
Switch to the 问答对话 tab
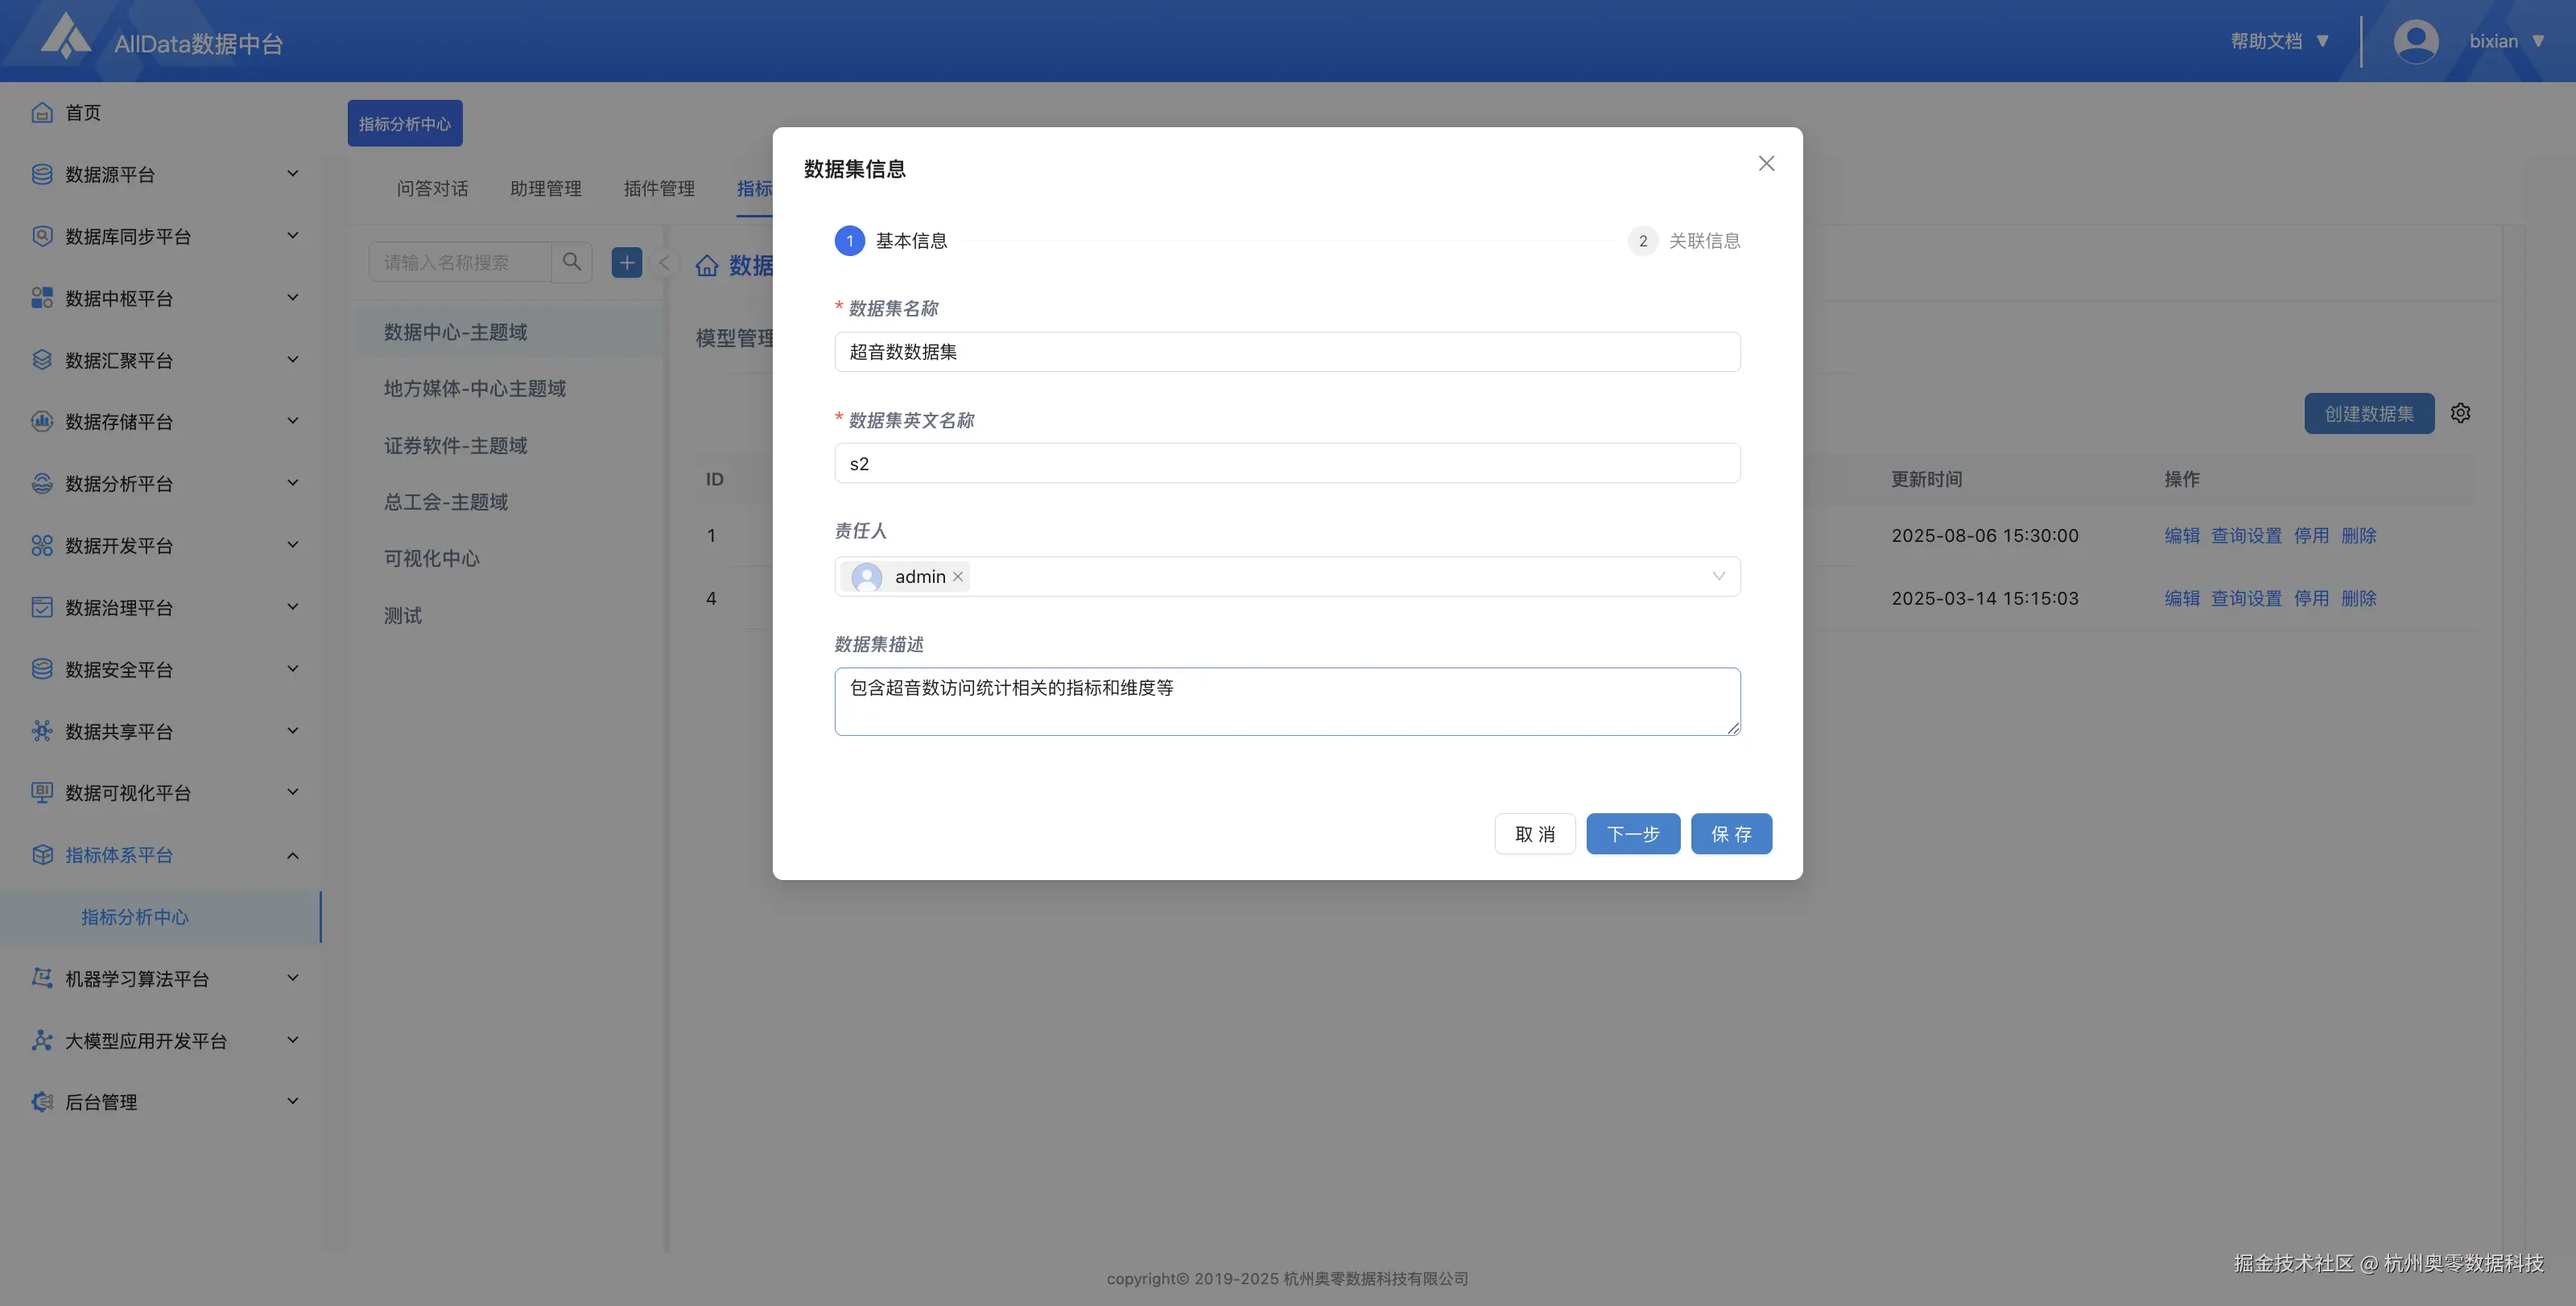(x=432, y=188)
